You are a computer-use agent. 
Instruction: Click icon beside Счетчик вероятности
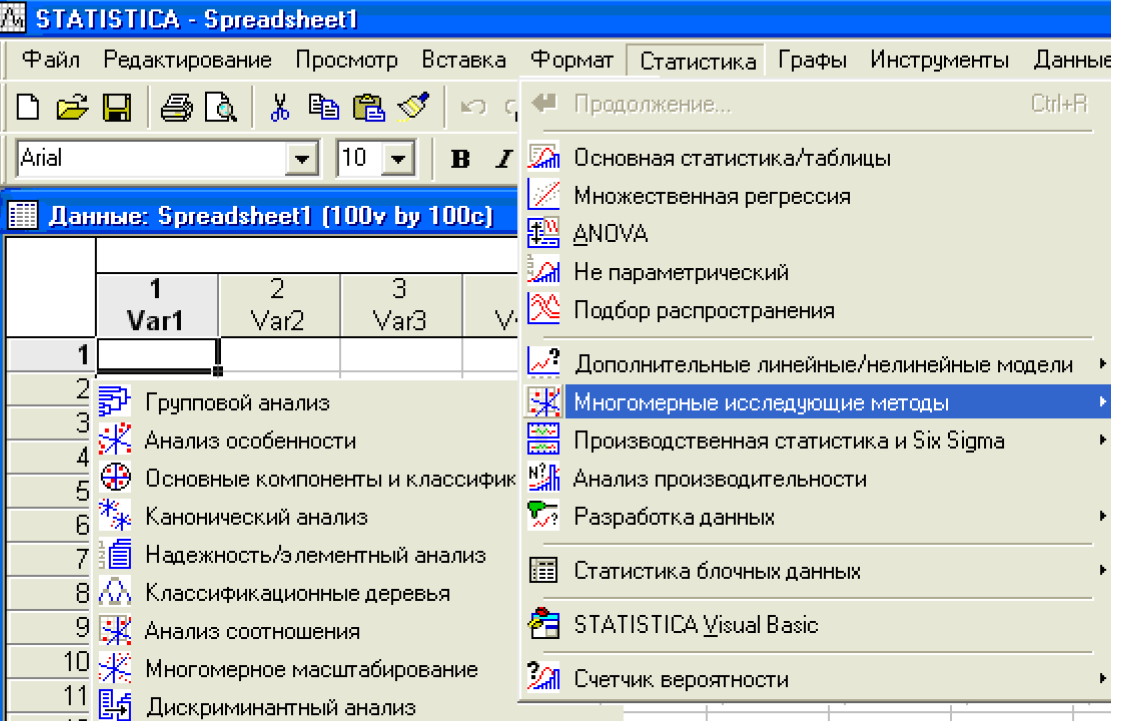coord(543,677)
